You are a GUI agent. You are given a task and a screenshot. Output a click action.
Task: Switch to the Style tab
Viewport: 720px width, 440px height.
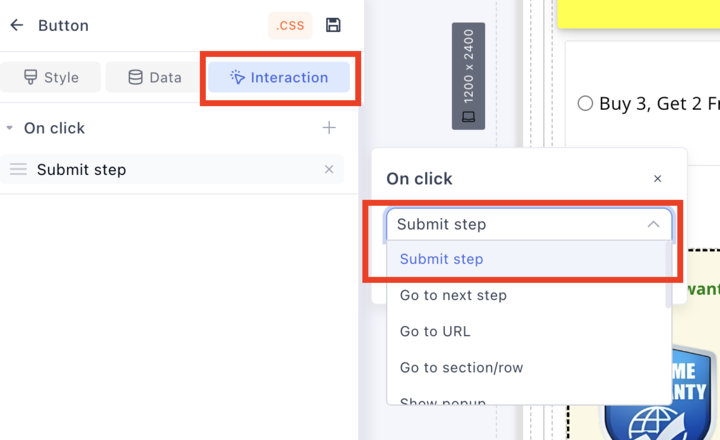(x=51, y=77)
